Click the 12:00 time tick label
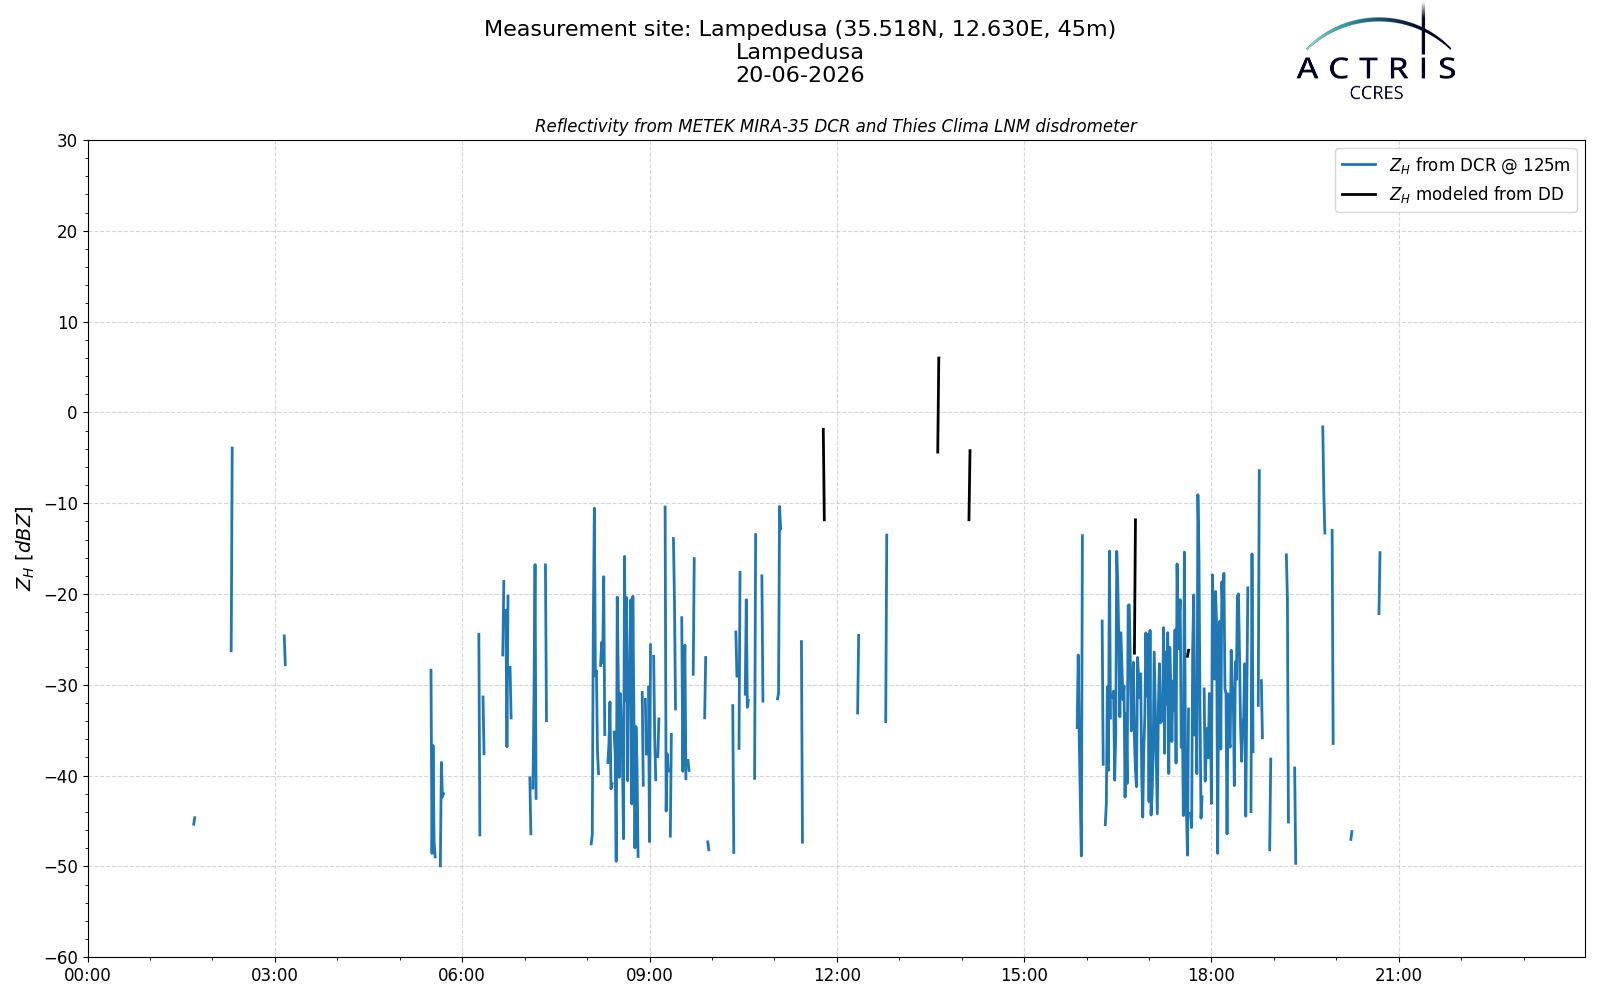The image size is (1600, 1000). coord(837,975)
